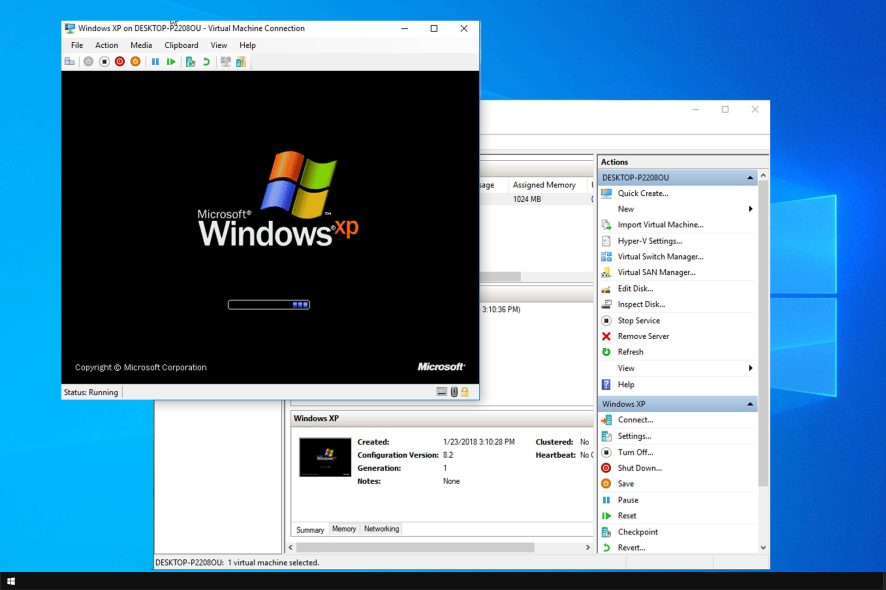Collapse the Windows XP actions section
Viewport: 886px width, 590px height.
(750, 405)
